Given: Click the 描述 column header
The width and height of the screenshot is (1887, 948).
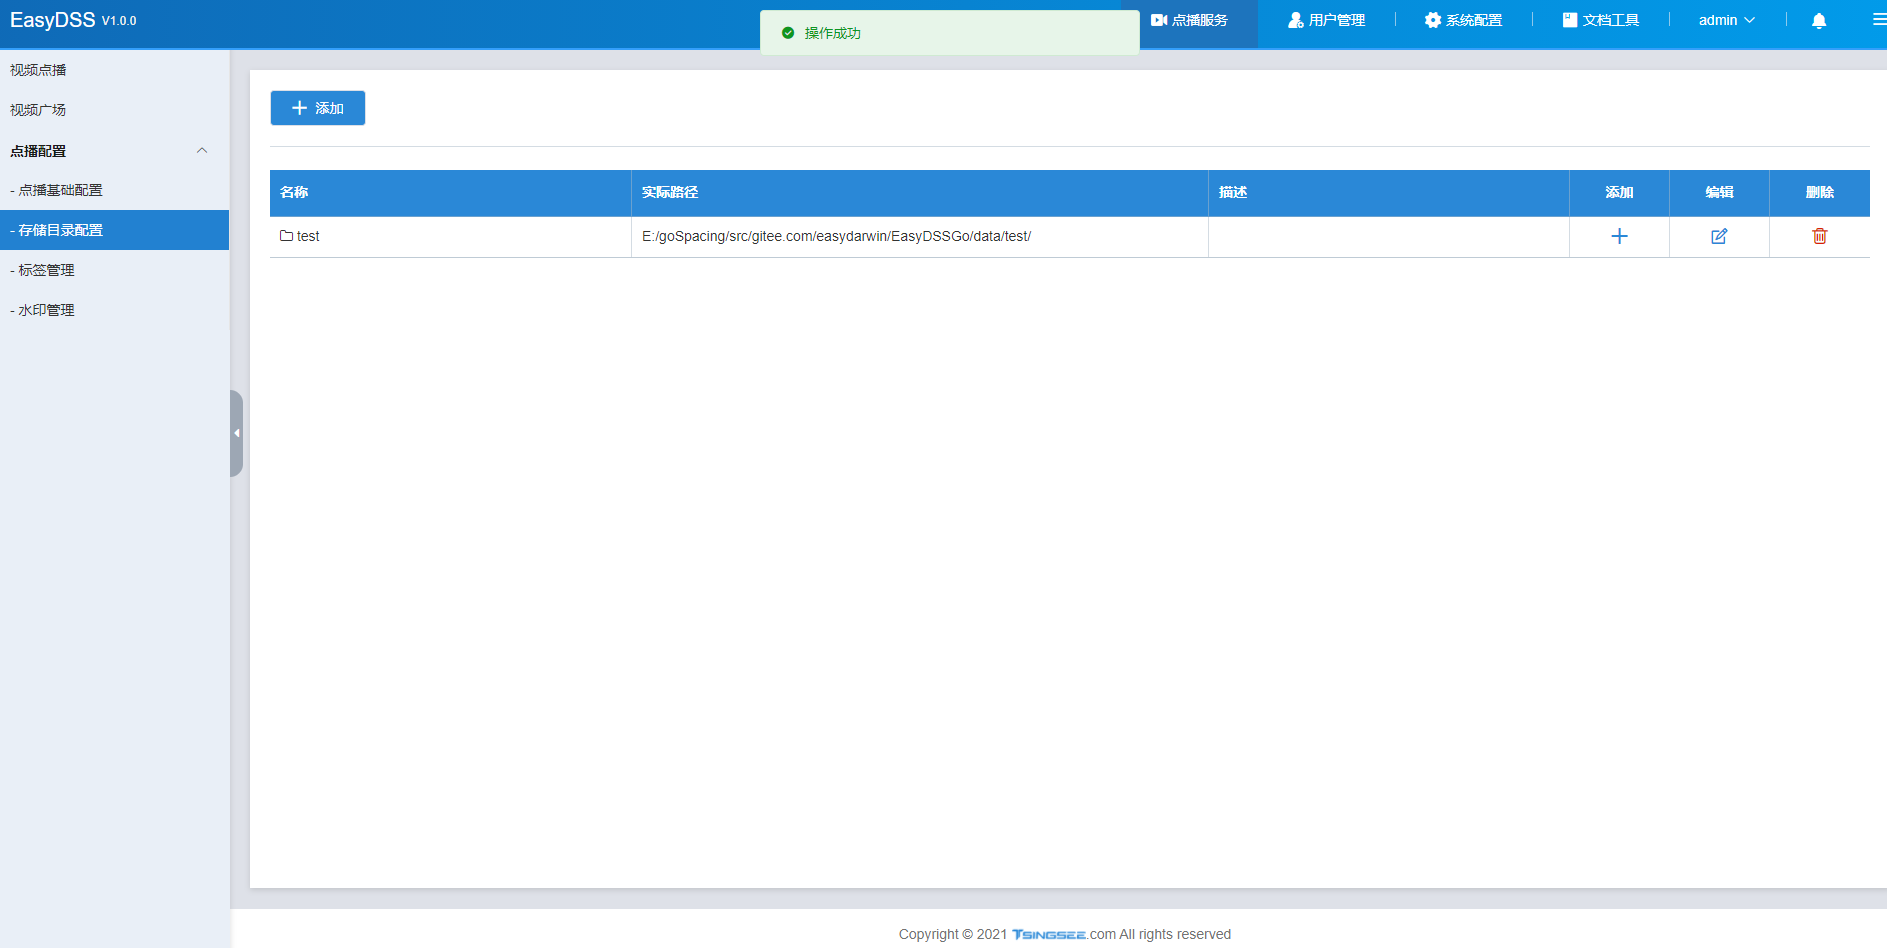Looking at the screenshot, I should point(1389,192).
